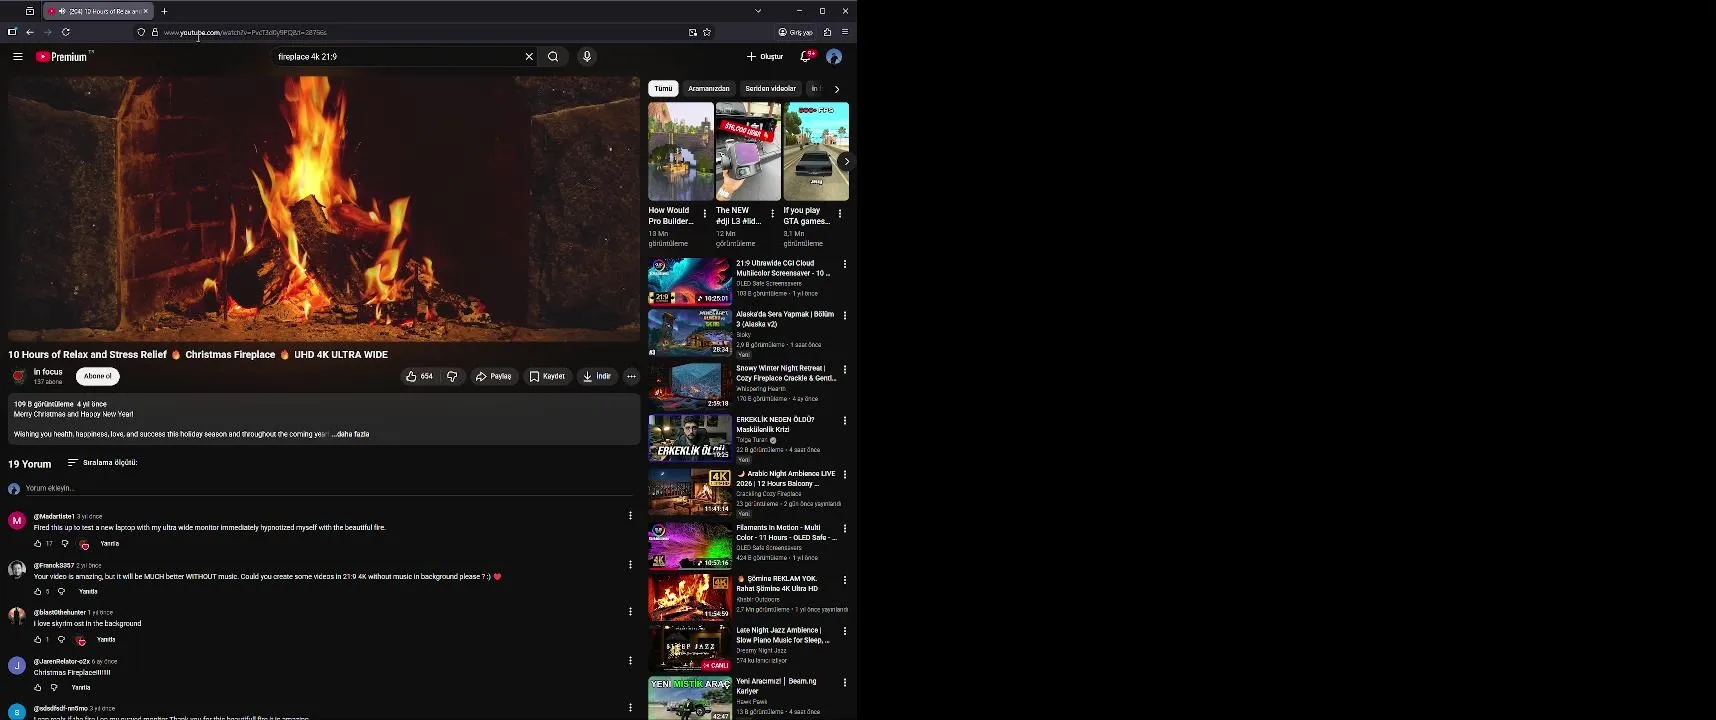Go back with the browser back arrow
Viewport: 1716px width, 720px height.
click(x=30, y=32)
